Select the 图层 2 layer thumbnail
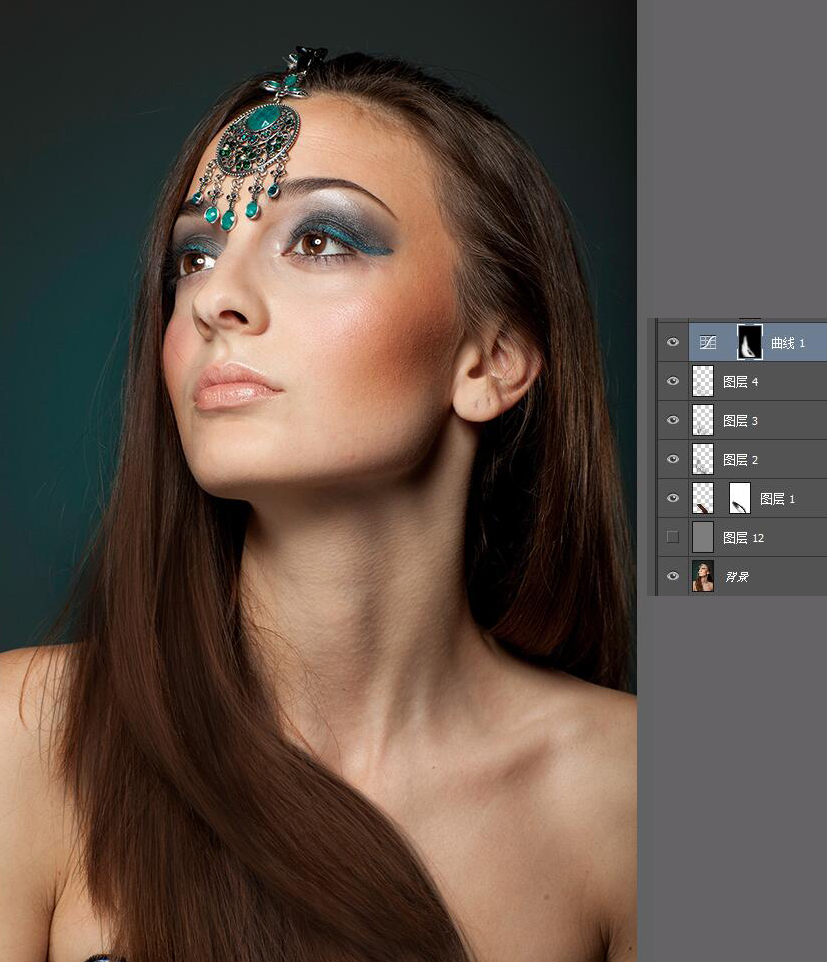The image size is (827, 962). click(702, 459)
